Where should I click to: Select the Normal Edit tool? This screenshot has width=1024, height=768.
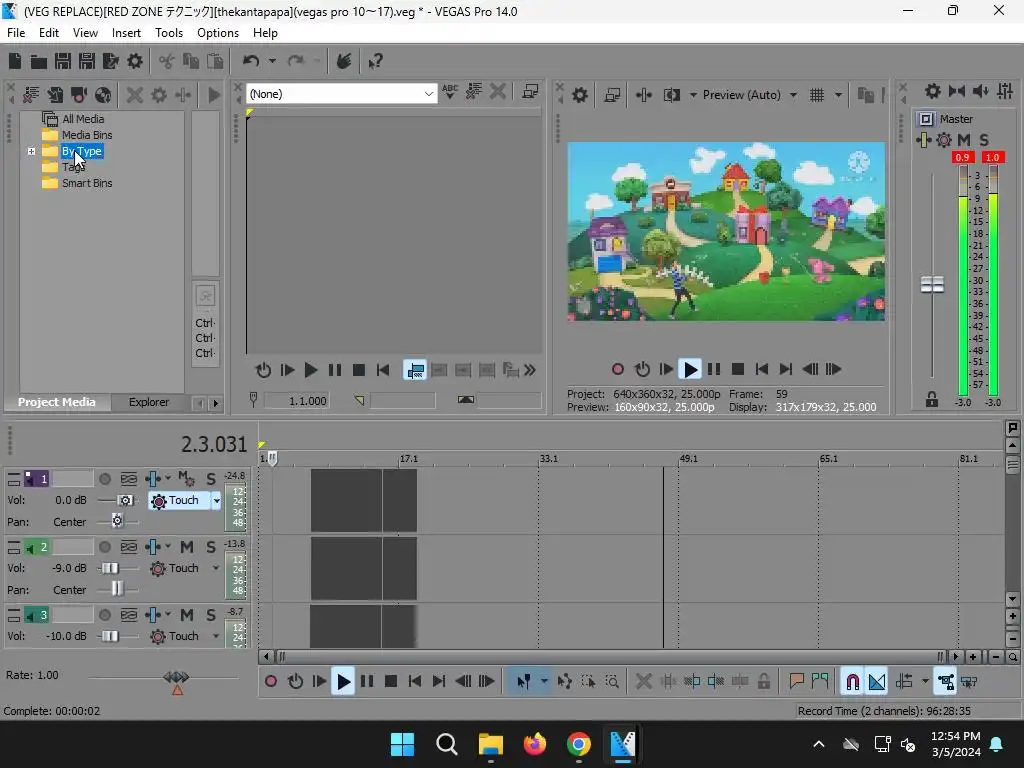click(524, 682)
